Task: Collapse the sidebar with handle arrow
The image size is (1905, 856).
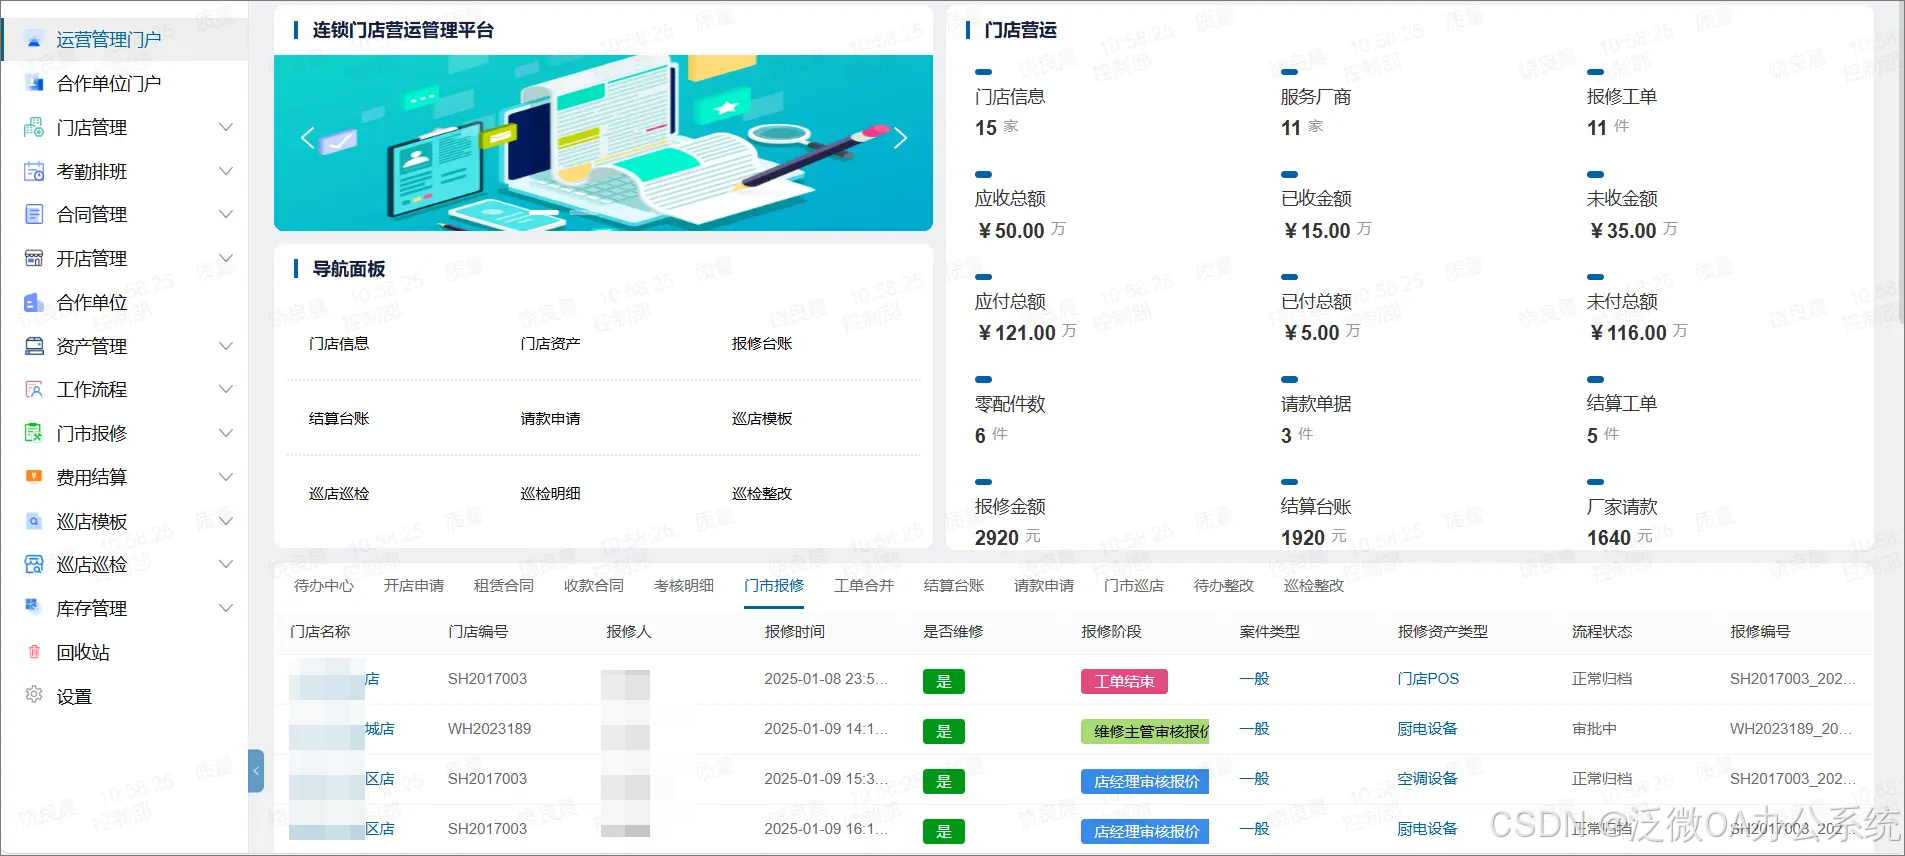Action: (x=256, y=771)
